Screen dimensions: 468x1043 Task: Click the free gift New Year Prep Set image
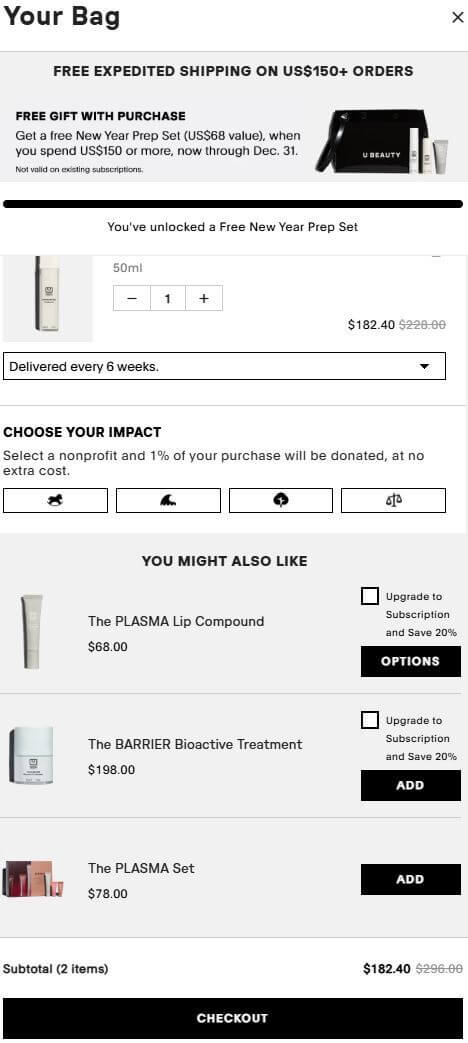pos(382,142)
